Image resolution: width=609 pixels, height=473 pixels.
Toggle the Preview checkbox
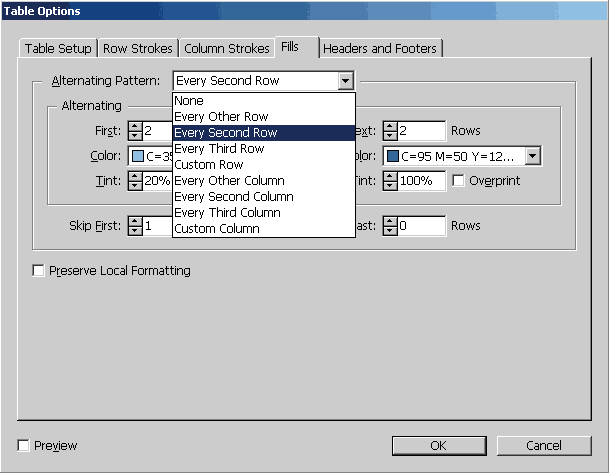(x=23, y=445)
